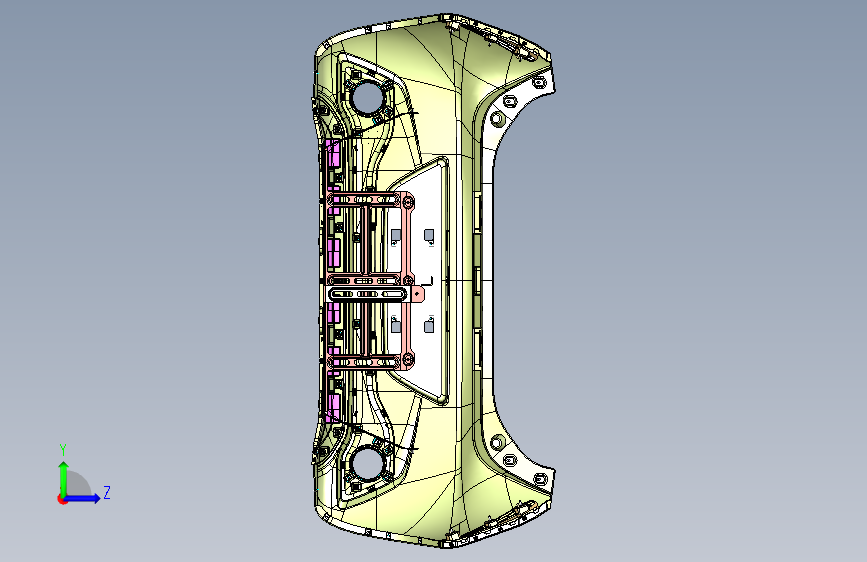The height and width of the screenshot is (562, 867).
Task: Click the green Y axis arrow of the triad
Action: [x=64, y=478]
